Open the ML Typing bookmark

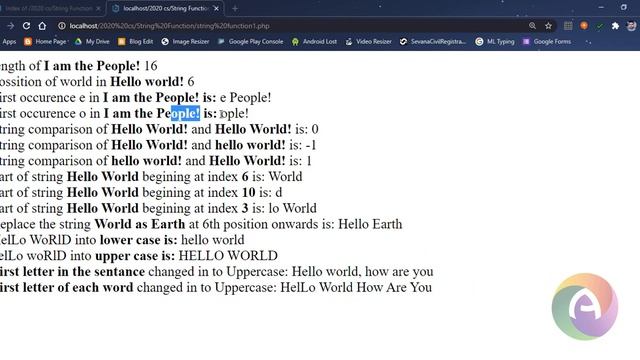point(495,42)
